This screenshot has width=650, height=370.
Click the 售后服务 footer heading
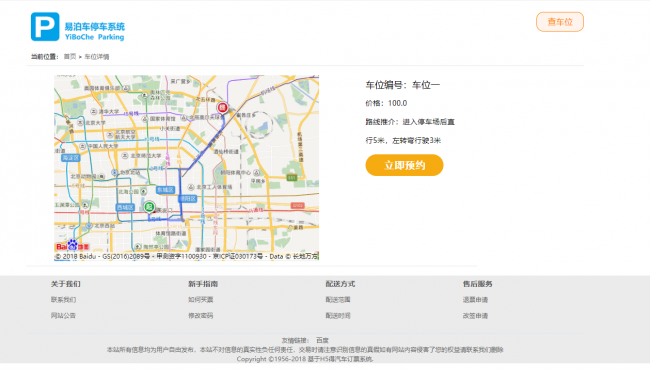point(477,284)
